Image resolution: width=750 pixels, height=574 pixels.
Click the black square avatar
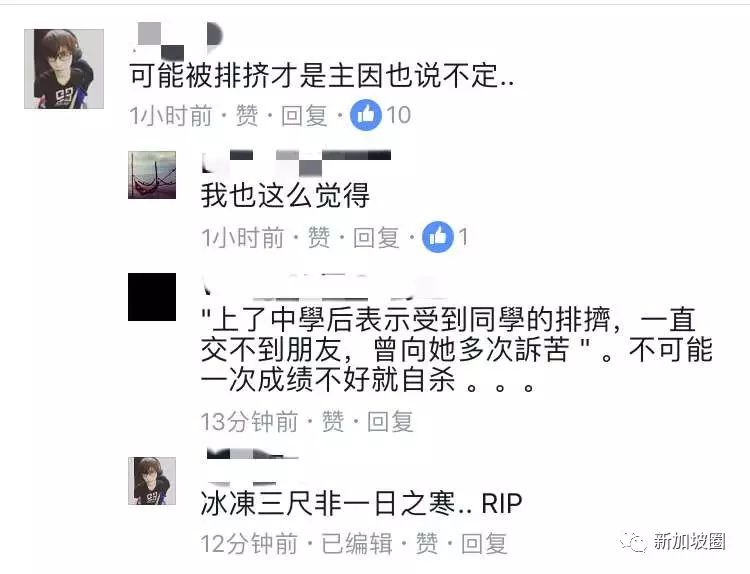152,297
